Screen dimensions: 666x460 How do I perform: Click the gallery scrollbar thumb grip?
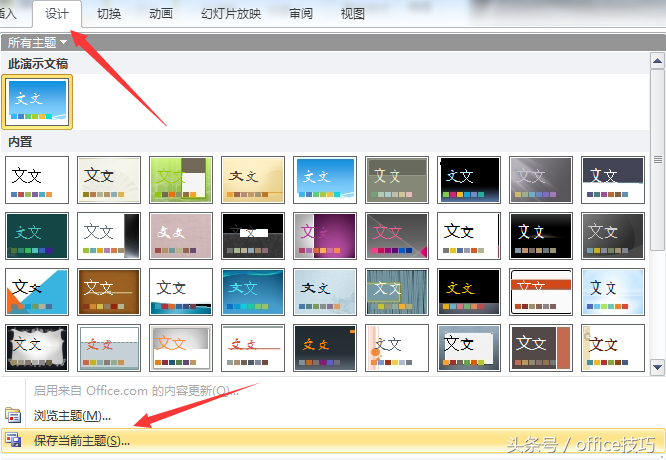coord(658,160)
